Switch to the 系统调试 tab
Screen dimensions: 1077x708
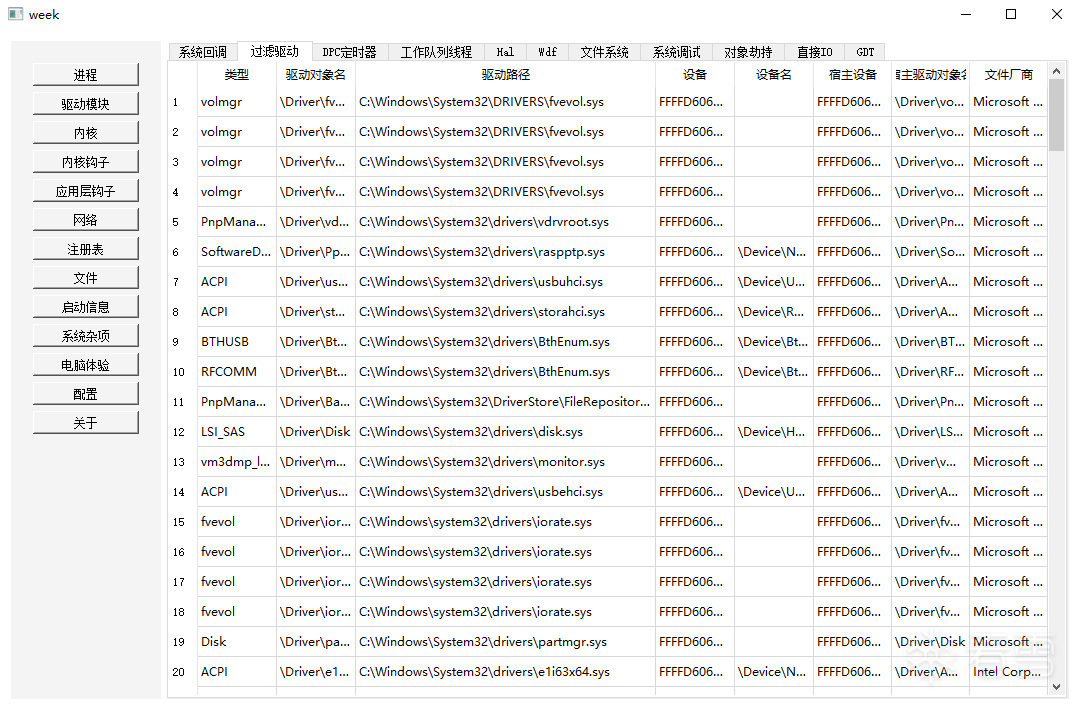677,52
